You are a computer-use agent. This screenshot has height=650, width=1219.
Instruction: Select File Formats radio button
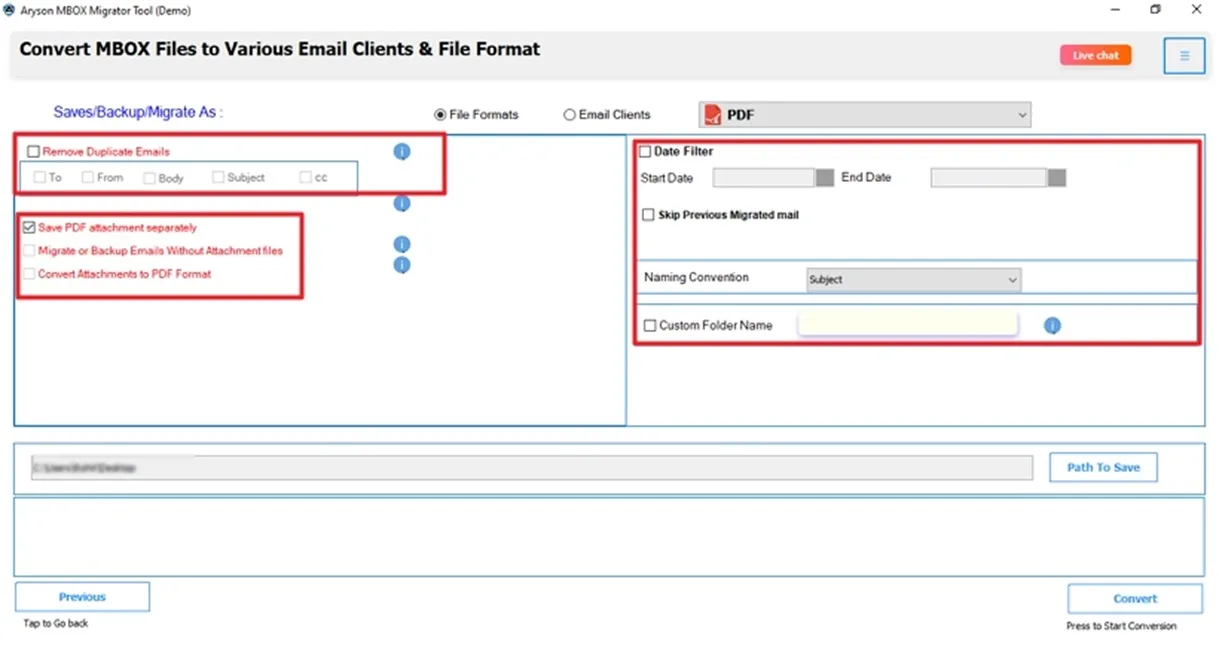(x=440, y=115)
